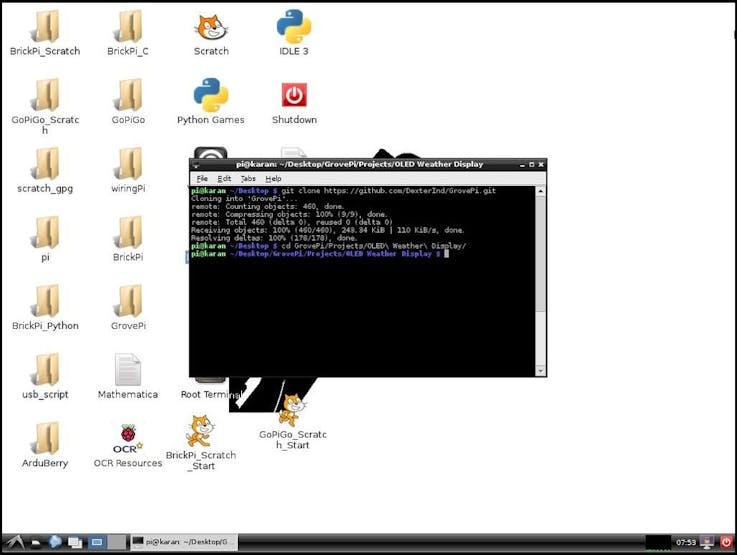737x555 pixels.
Task: Launch web browser globe in taskbar
Action: click(55, 542)
